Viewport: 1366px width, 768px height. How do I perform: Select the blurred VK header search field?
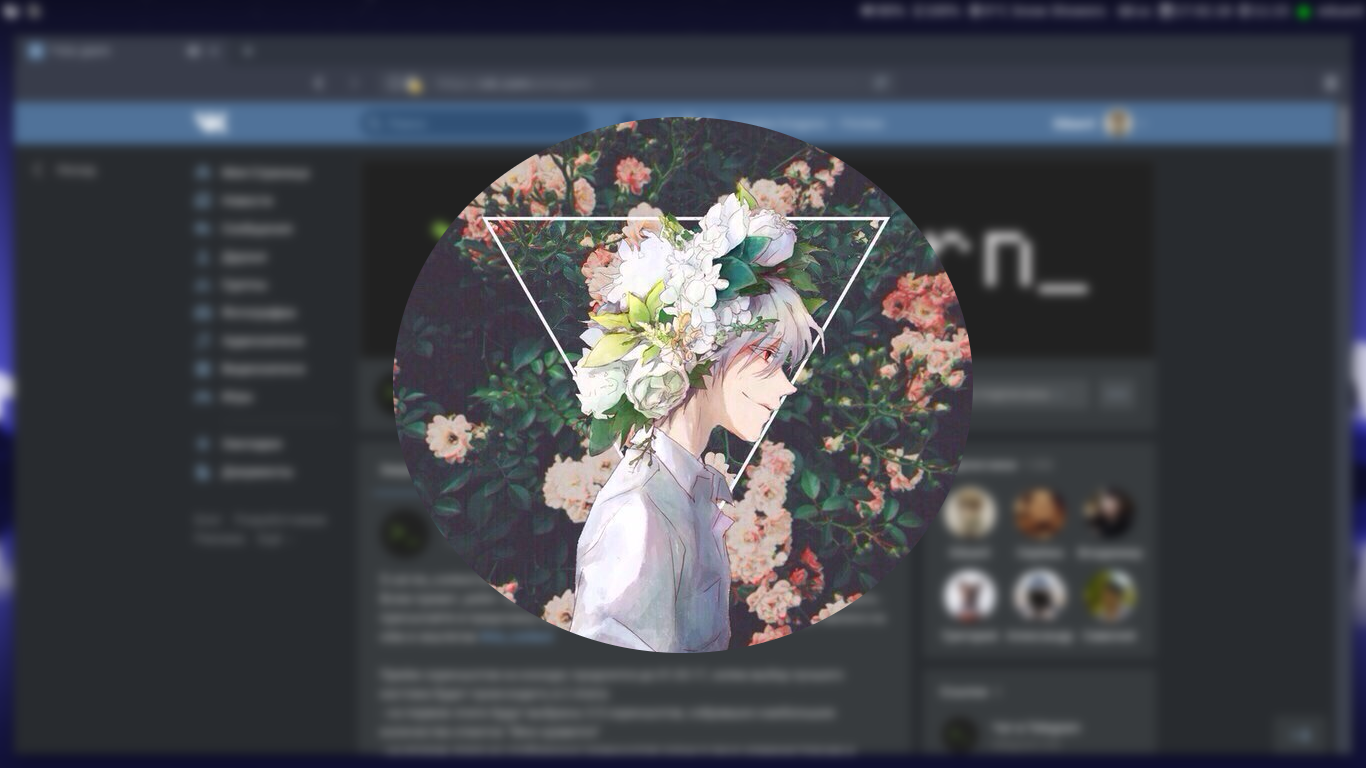pyautogui.click(x=475, y=124)
